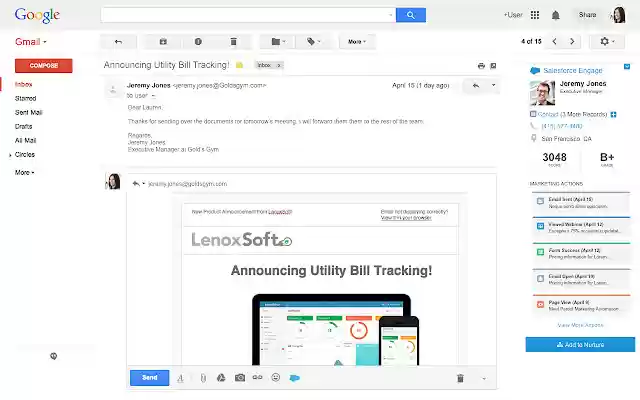Change the reply type arrow
Image resolution: width=640 pixels, height=400 pixels.
[138, 184]
